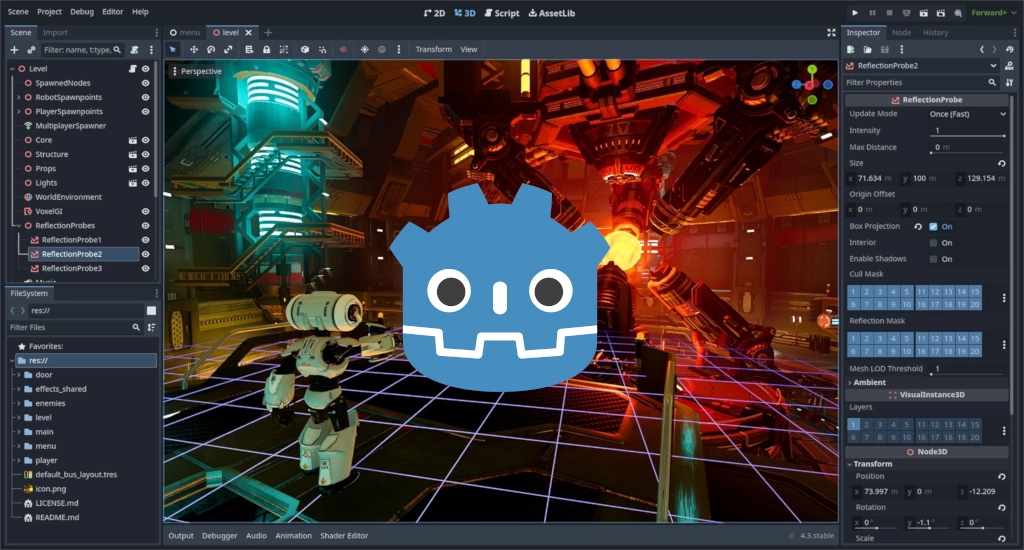
Task: Choose the Rotate Mode tool
Action: (x=211, y=50)
